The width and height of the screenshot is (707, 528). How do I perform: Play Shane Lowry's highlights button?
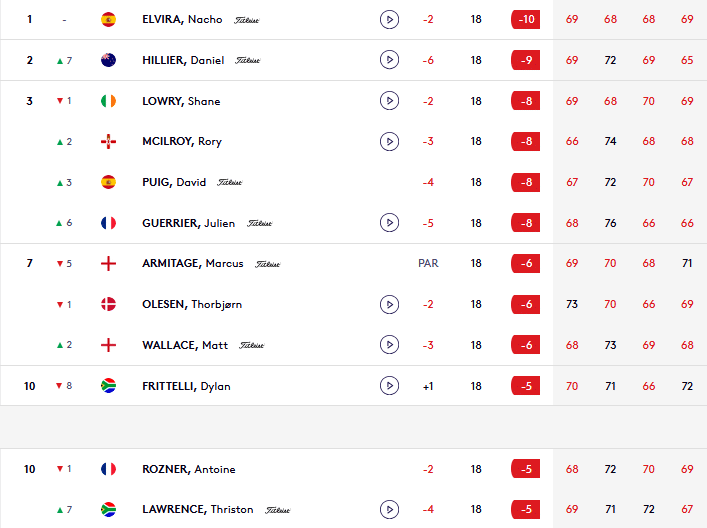click(x=389, y=101)
